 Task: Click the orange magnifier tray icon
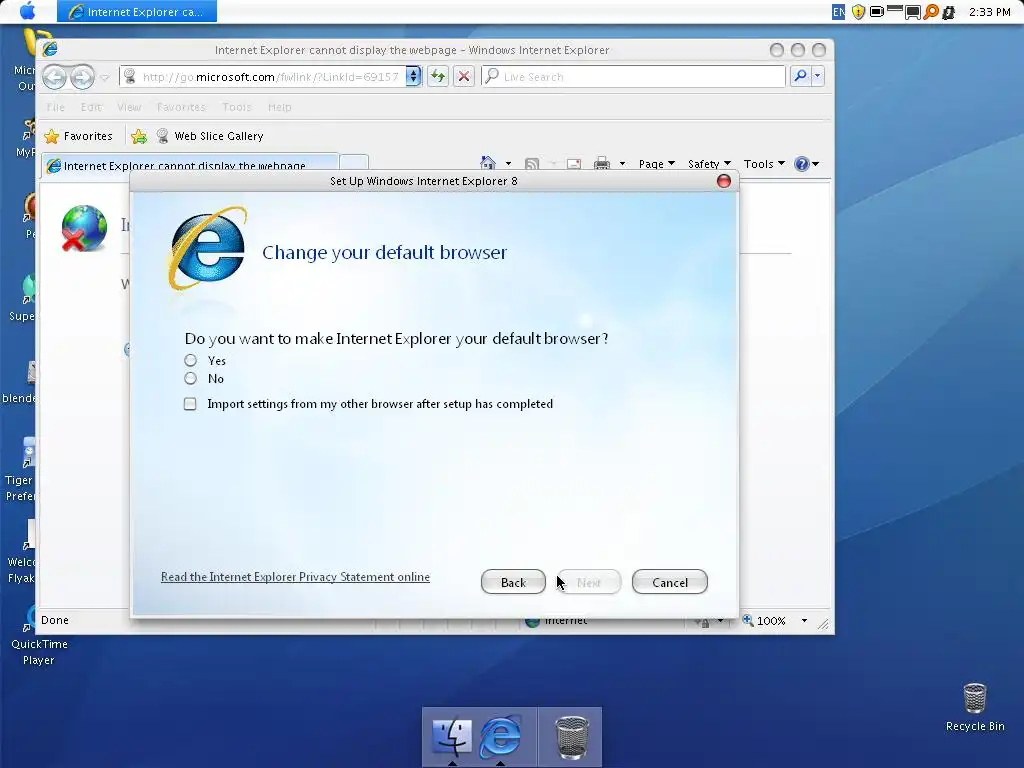coord(931,12)
